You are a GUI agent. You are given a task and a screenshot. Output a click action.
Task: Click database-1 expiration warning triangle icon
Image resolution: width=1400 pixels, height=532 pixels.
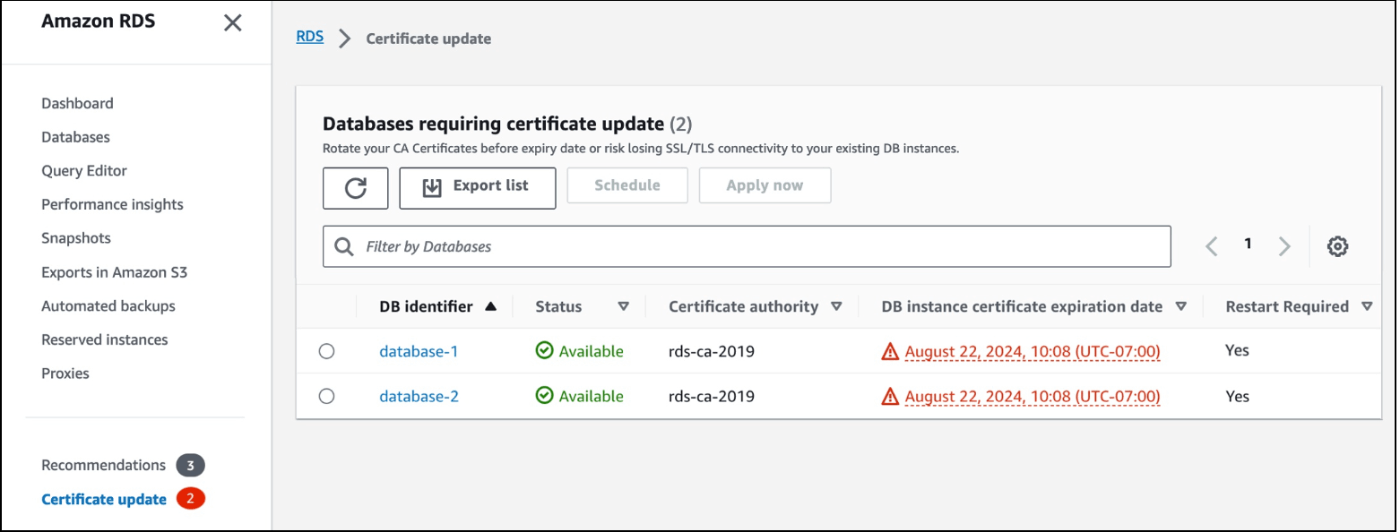(x=890, y=351)
